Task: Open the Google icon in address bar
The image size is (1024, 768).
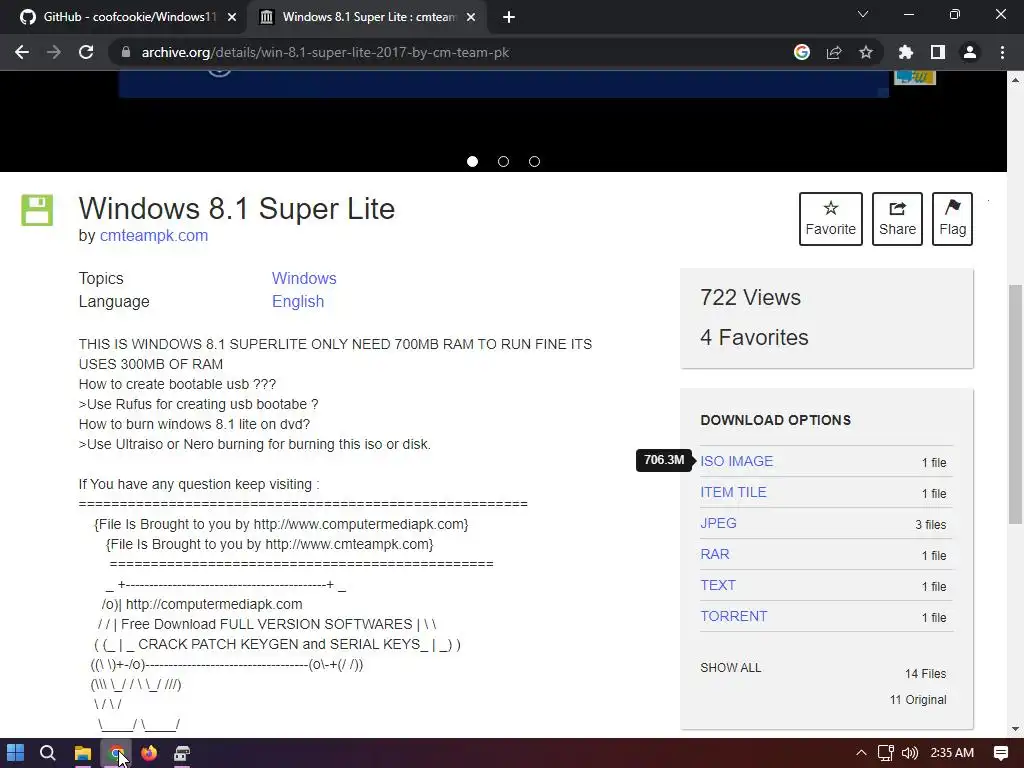Action: click(802, 52)
